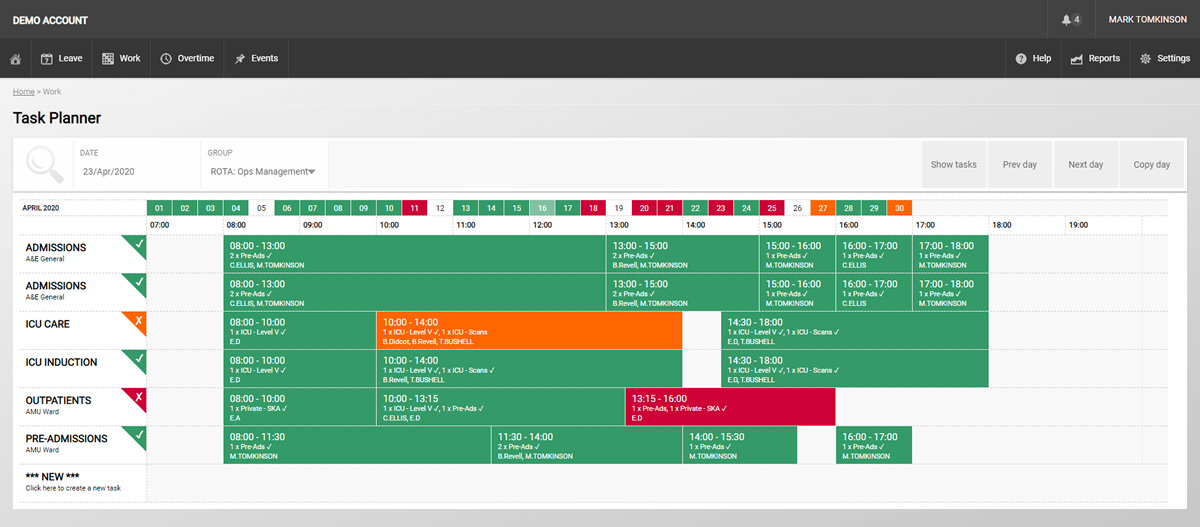Select day 01 in the April calendar strip
Viewport: 1200px width, 527px height.
pyautogui.click(x=159, y=208)
